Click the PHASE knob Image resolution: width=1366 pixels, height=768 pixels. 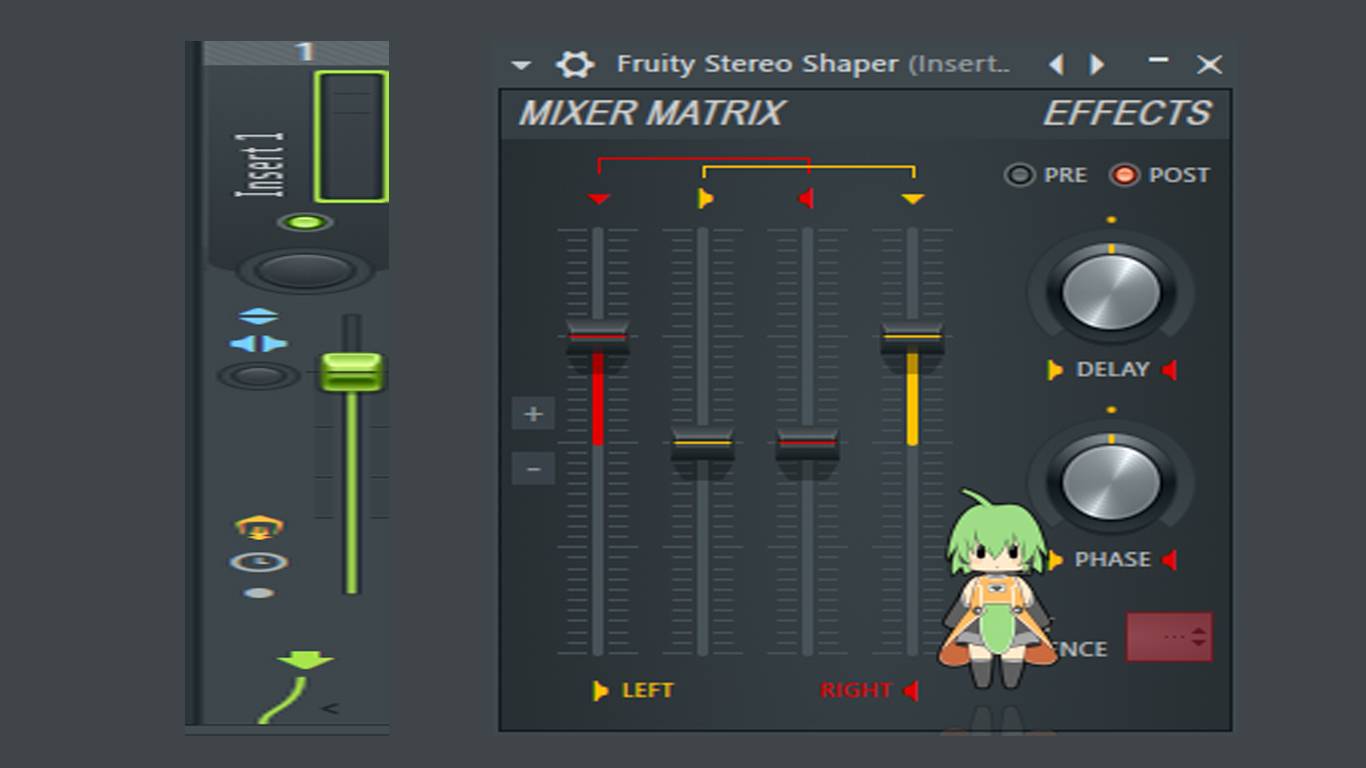tap(1111, 482)
